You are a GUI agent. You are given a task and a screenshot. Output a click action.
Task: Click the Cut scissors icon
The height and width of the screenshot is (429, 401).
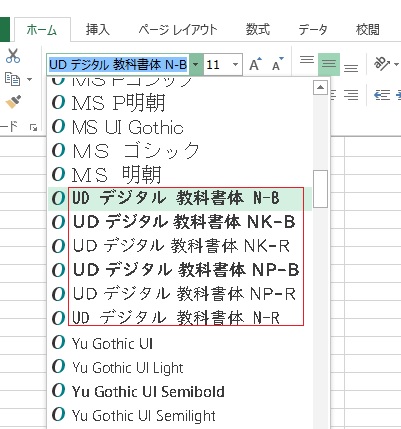point(13,56)
